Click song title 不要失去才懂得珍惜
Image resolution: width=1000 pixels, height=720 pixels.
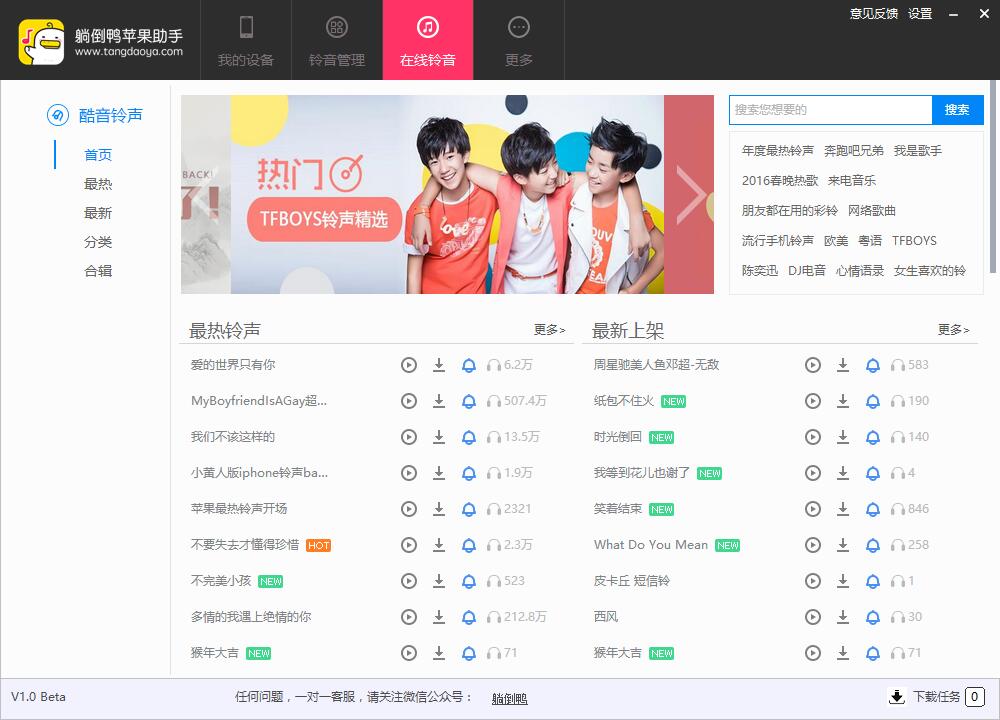coord(245,545)
